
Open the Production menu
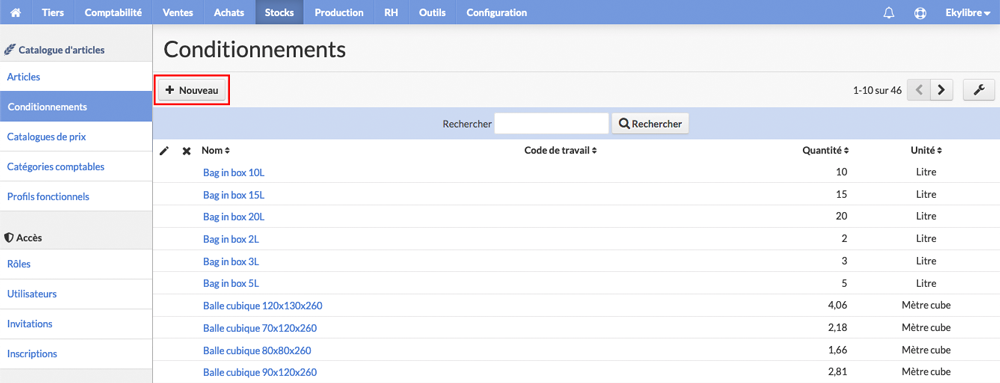coord(339,12)
